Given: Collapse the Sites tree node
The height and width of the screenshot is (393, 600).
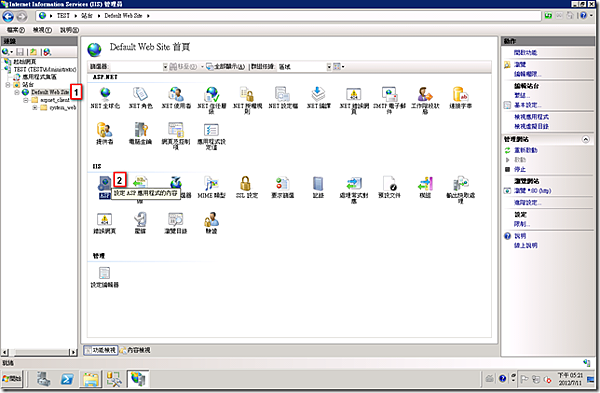Looking at the screenshot, I should click(x=8, y=85).
